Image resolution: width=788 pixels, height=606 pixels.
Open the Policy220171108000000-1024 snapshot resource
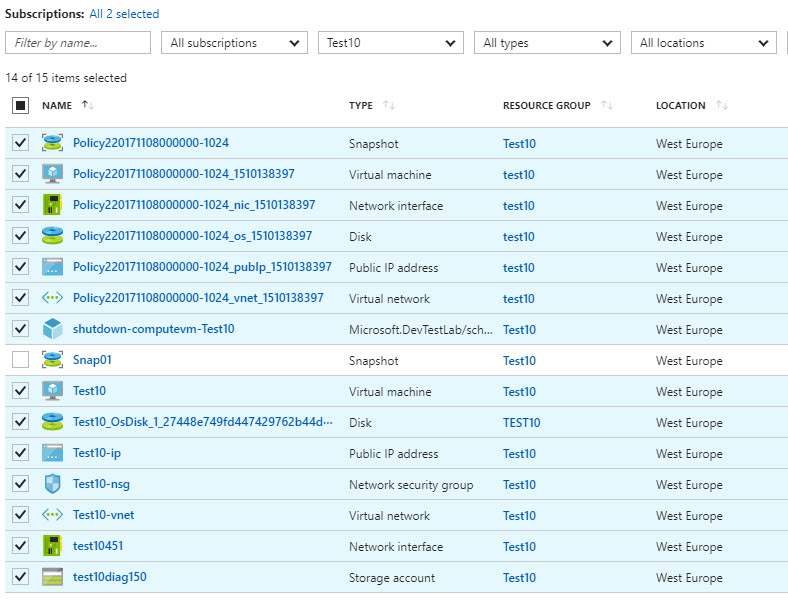pos(151,143)
